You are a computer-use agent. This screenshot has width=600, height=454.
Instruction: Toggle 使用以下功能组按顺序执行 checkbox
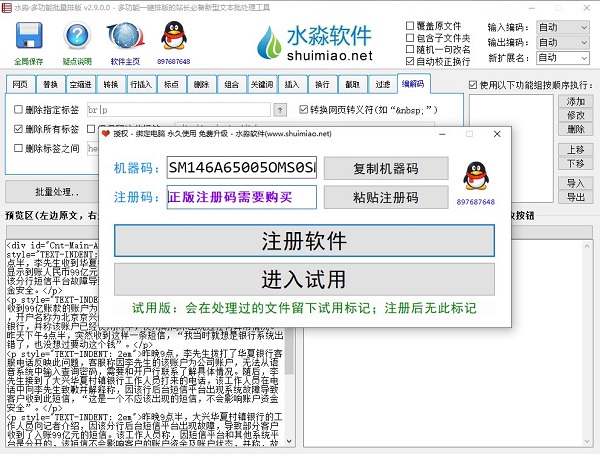(x=473, y=85)
